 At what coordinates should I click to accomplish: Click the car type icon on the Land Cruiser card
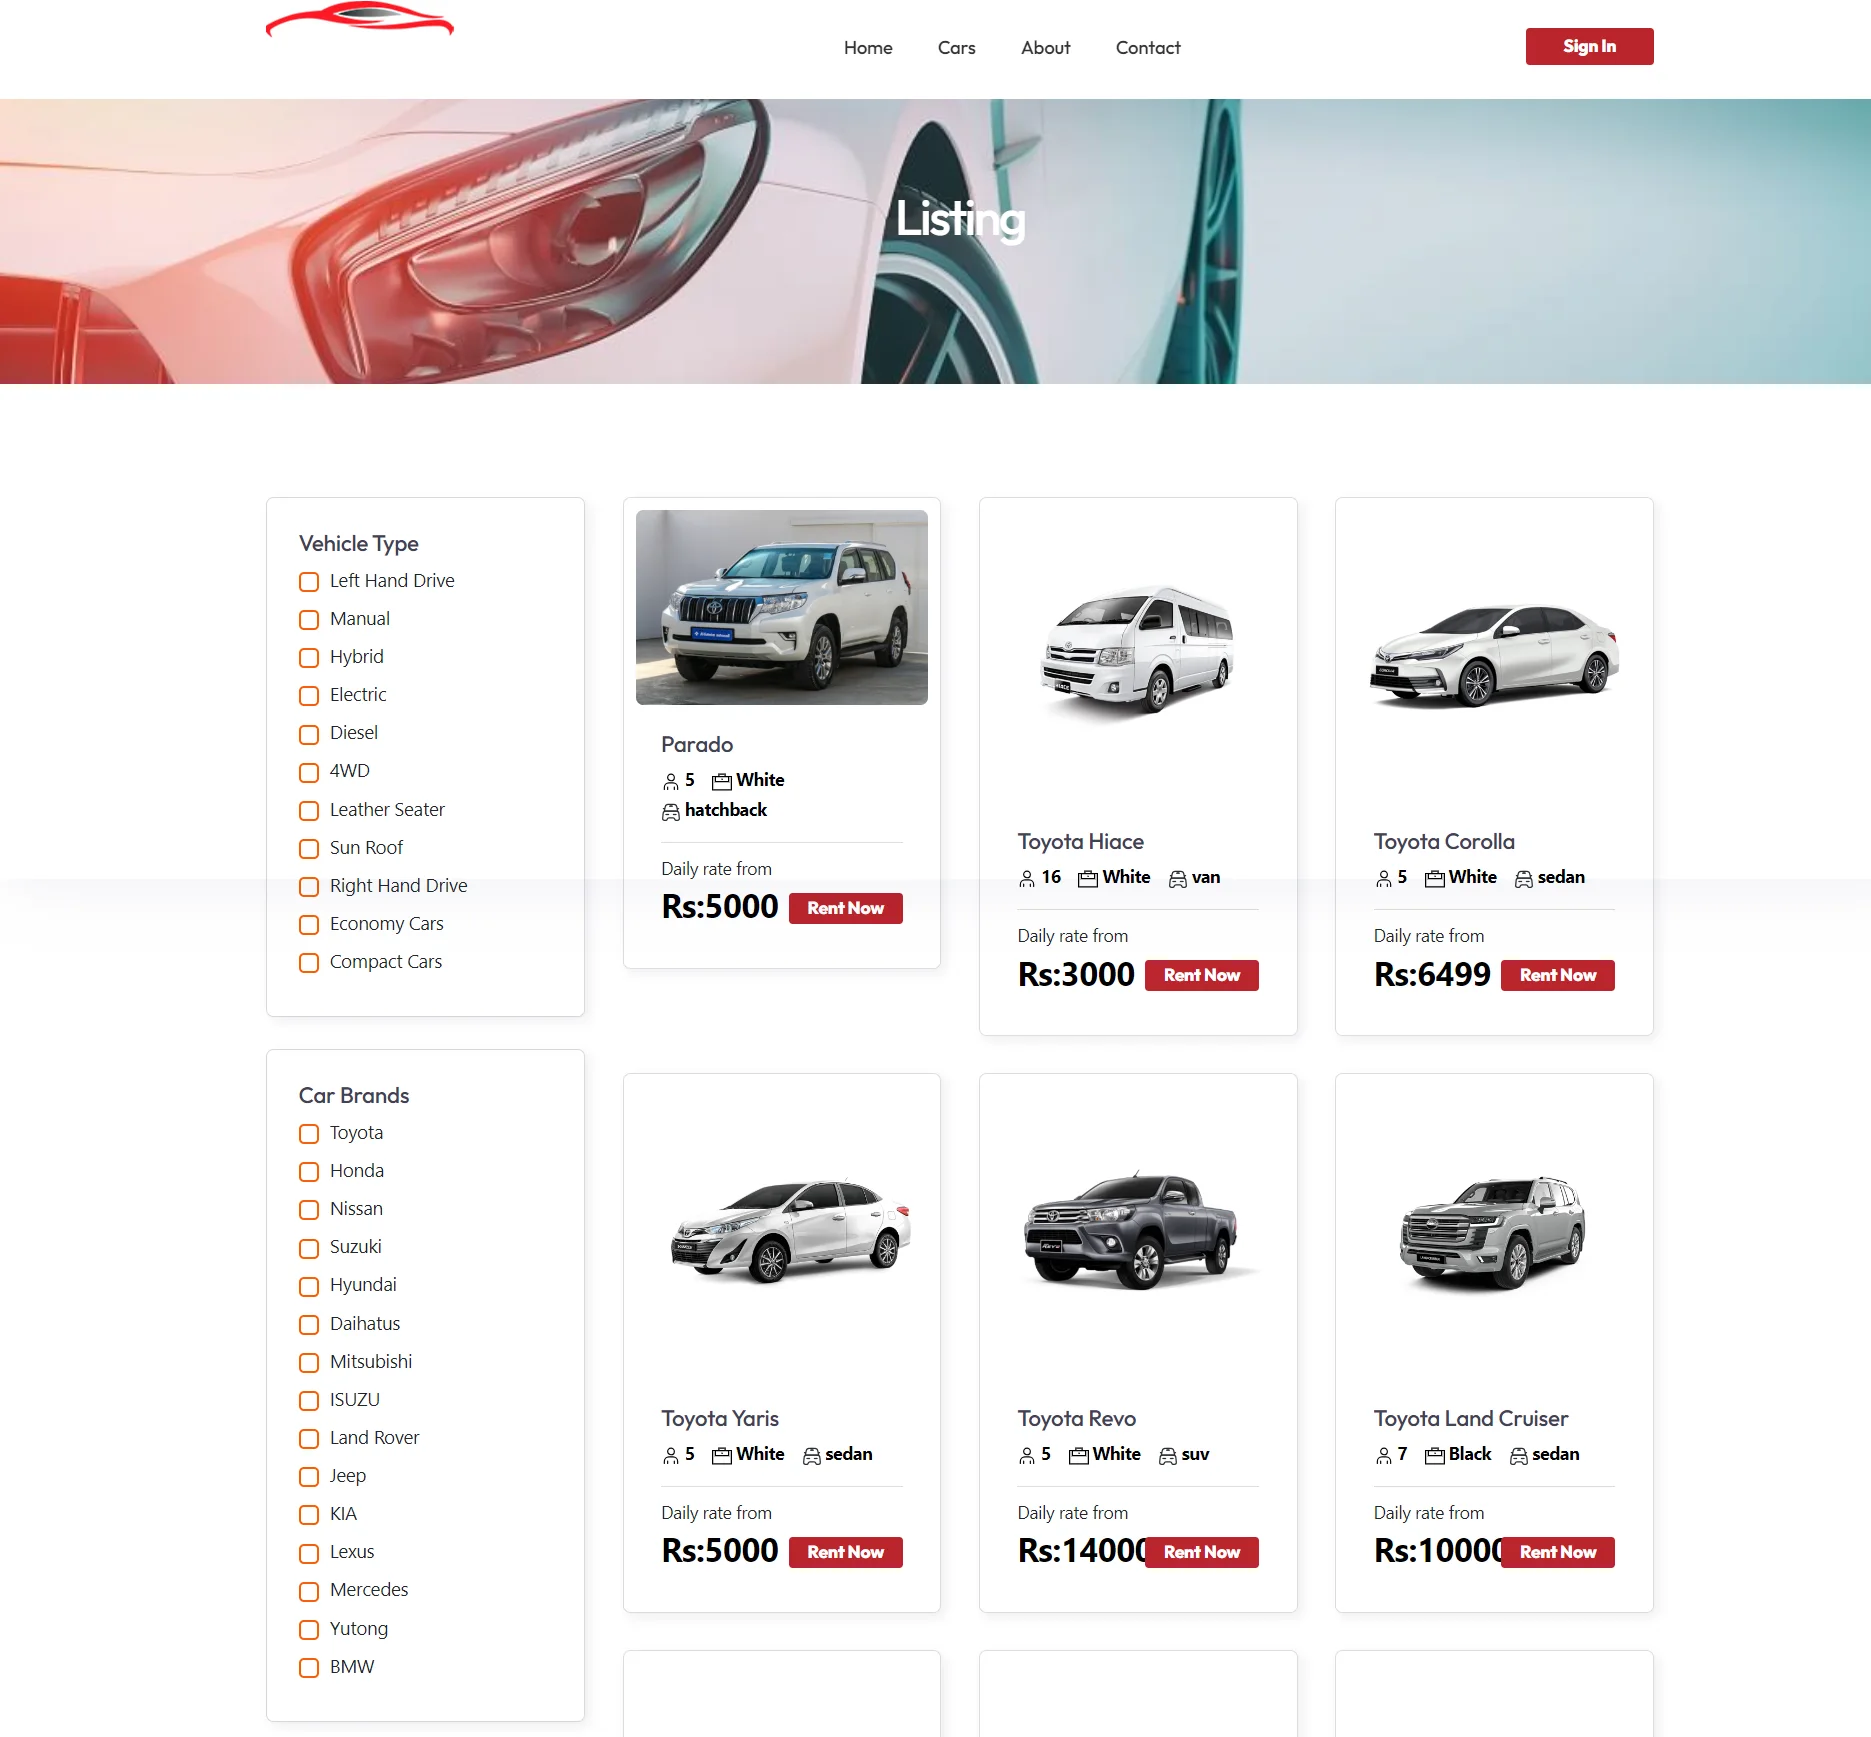pyautogui.click(x=1518, y=1456)
